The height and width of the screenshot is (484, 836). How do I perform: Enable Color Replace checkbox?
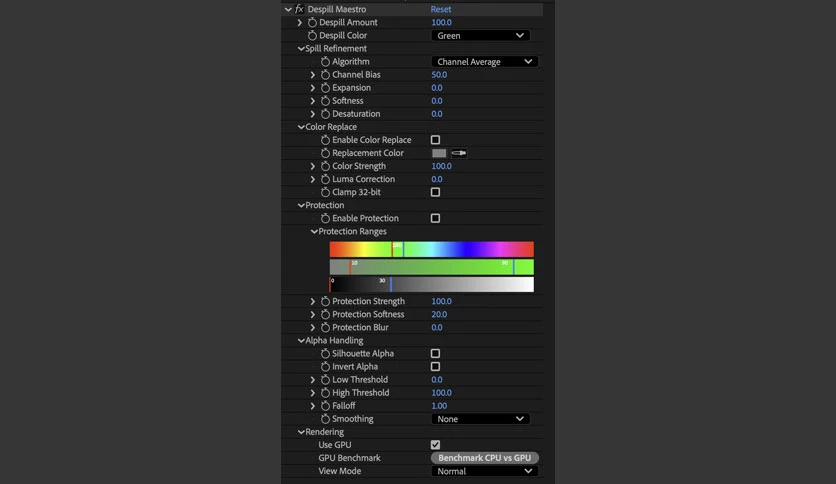pyautogui.click(x=436, y=140)
